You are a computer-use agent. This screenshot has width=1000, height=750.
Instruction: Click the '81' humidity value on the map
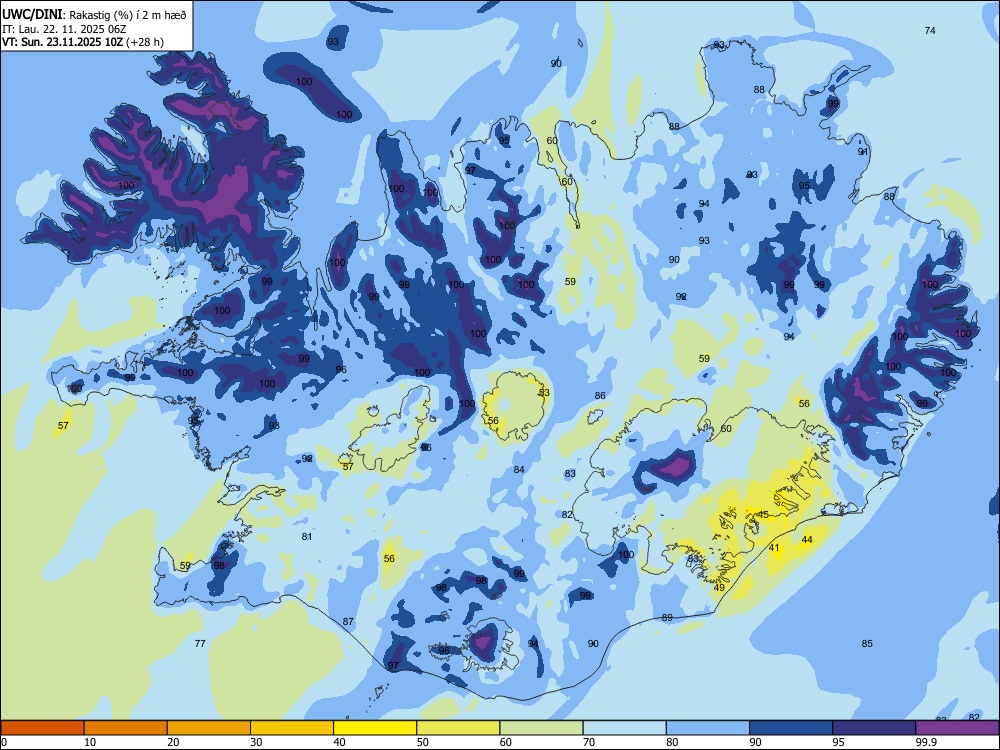pyautogui.click(x=307, y=536)
